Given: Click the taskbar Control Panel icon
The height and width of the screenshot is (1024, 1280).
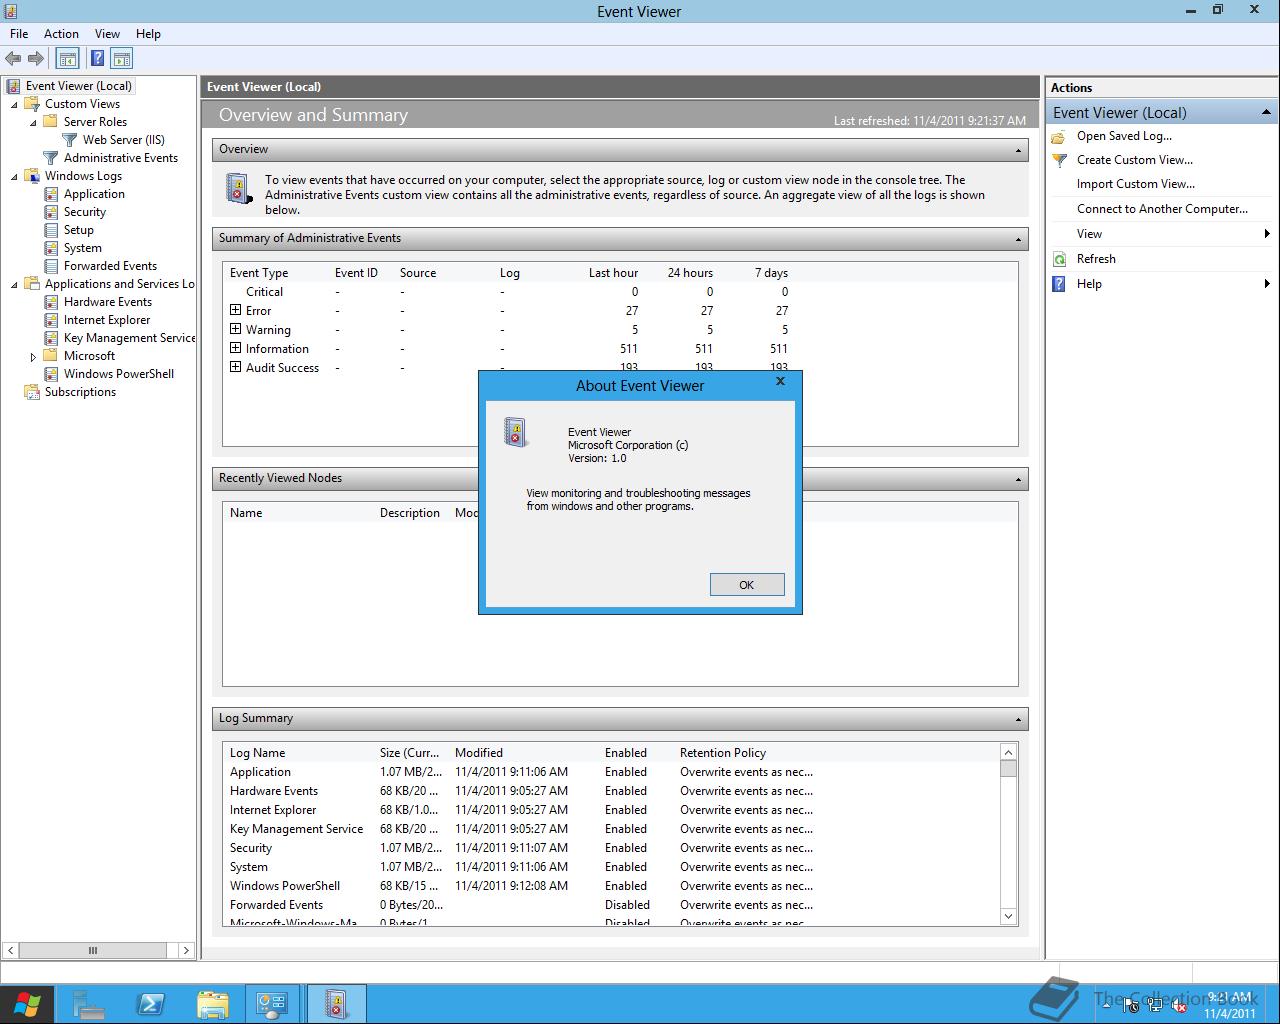Looking at the screenshot, I should point(272,1004).
